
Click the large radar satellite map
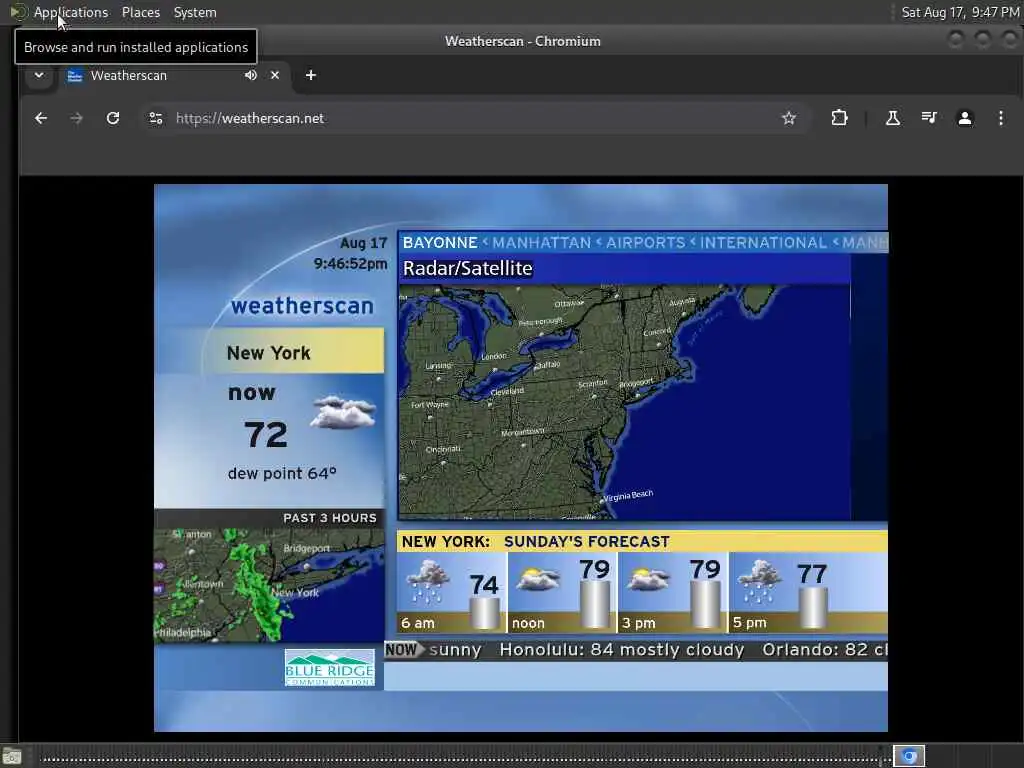click(x=624, y=402)
